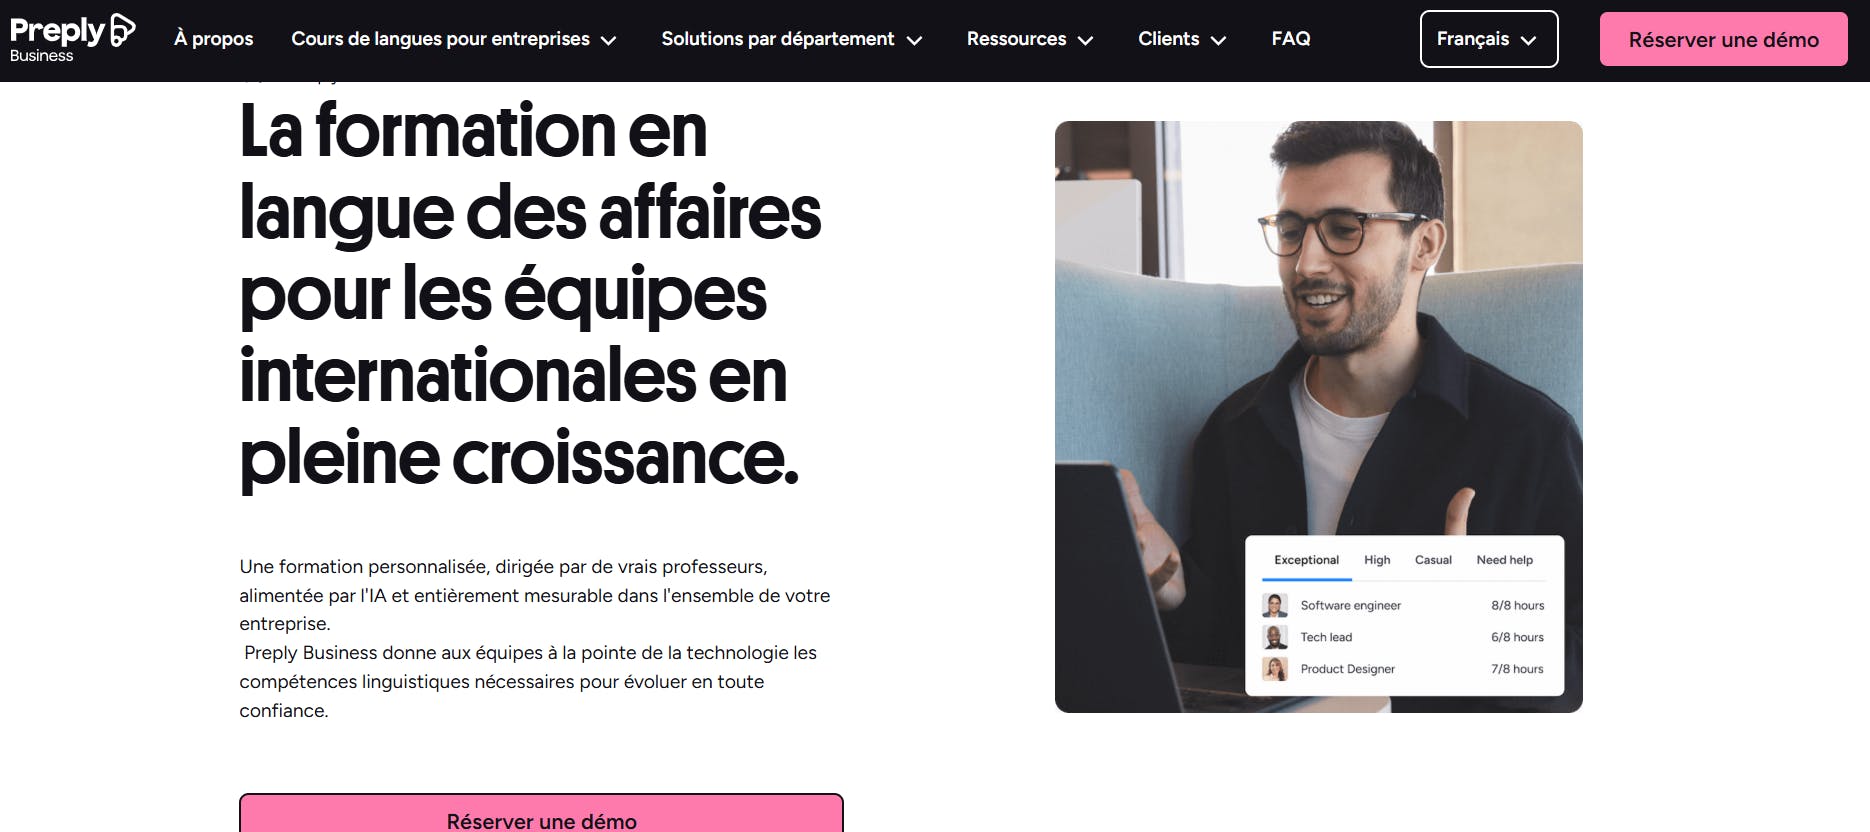Viewport: 1870px width, 832px height.
Task: Open the Clients menu
Action: pyautogui.click(x=1182, y=39)
